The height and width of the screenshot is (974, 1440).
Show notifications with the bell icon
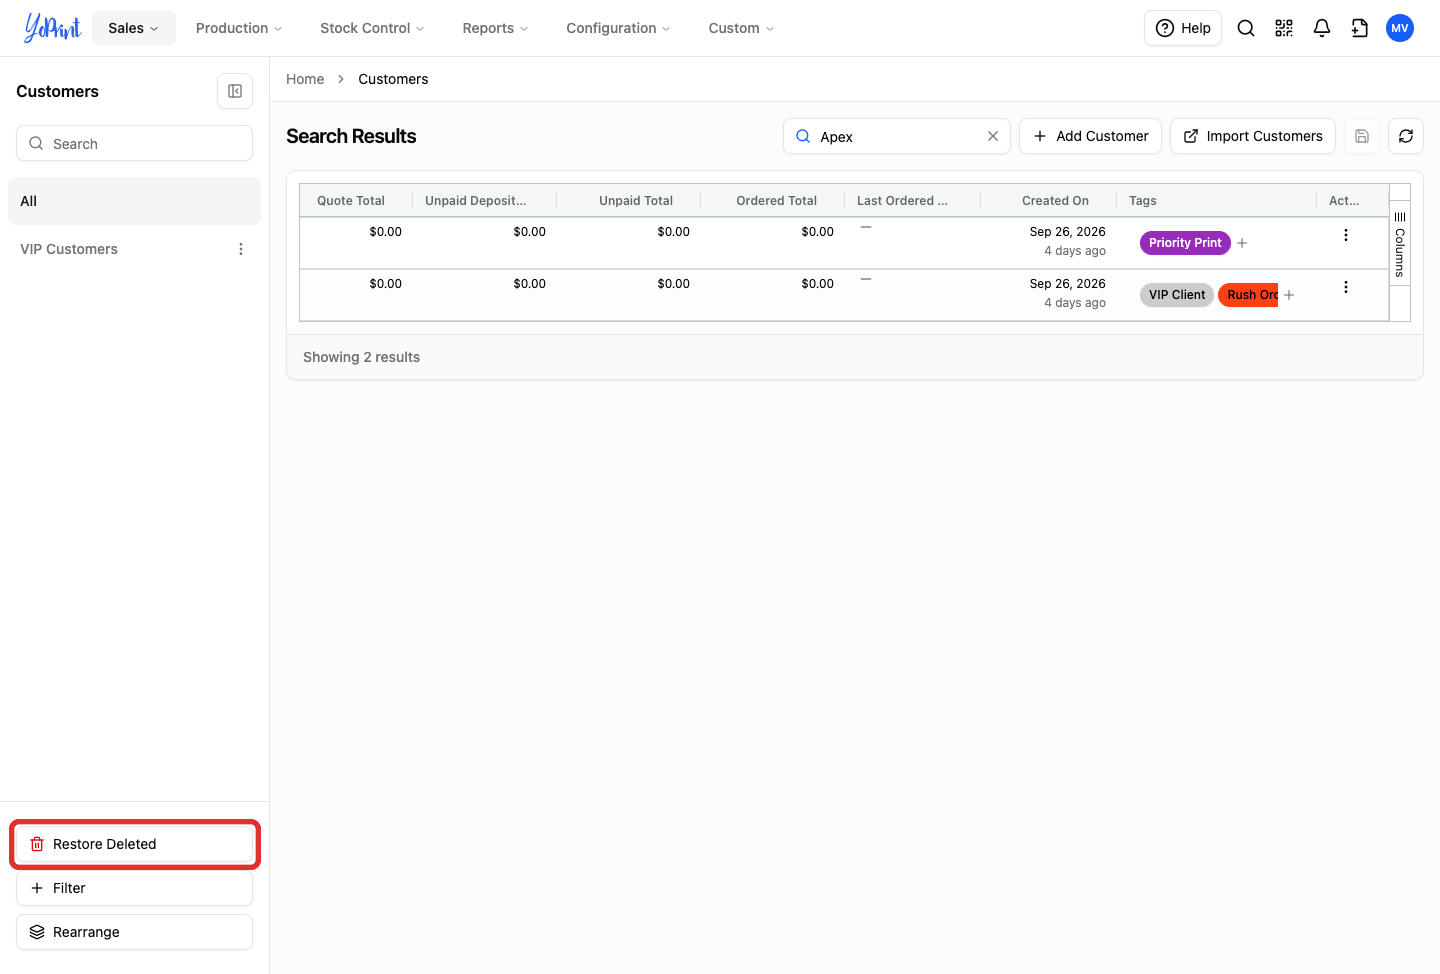coord(1322,28)
